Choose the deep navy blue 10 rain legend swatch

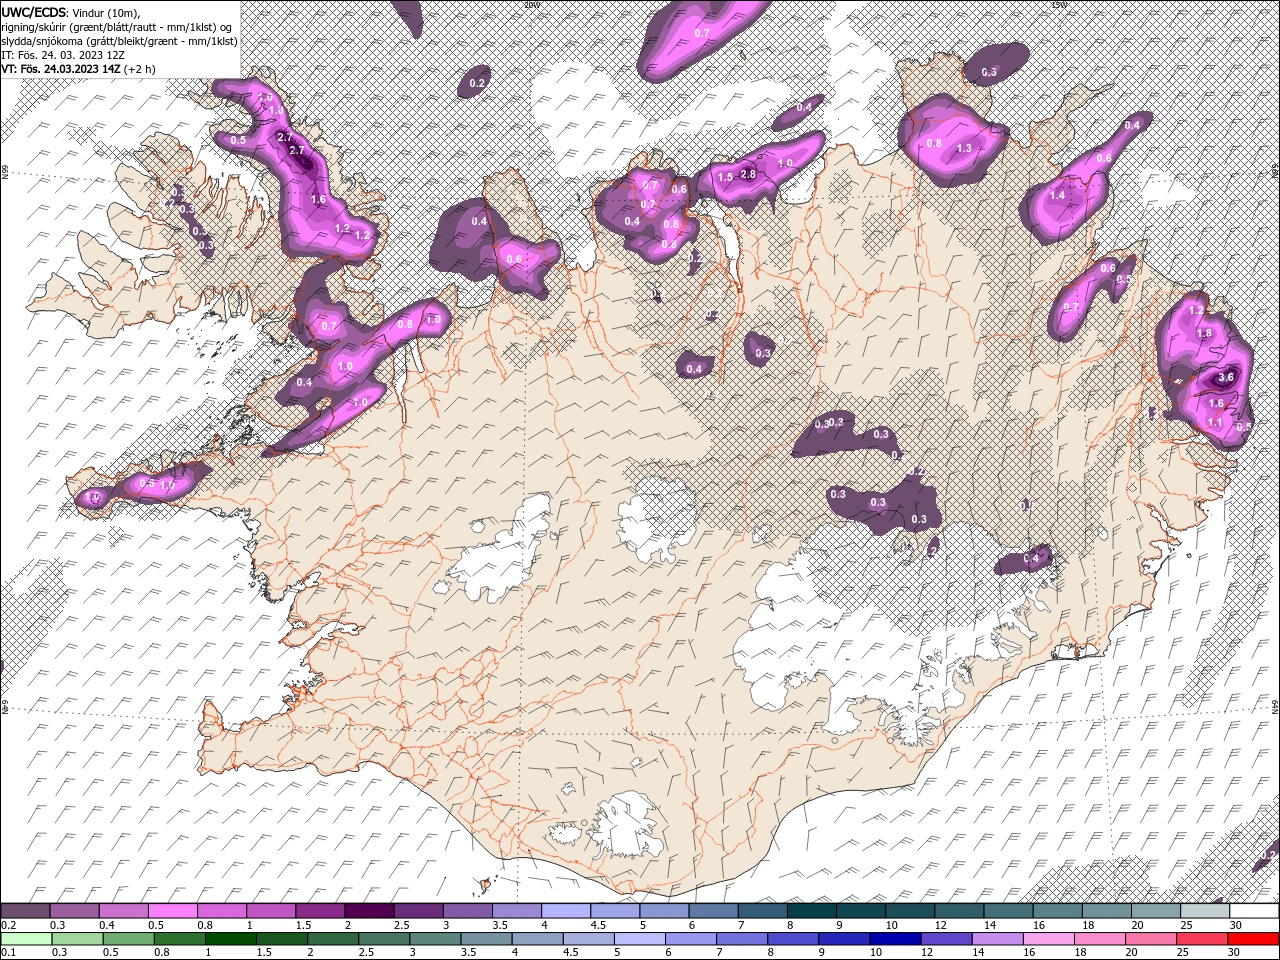(x=895, y=939)
